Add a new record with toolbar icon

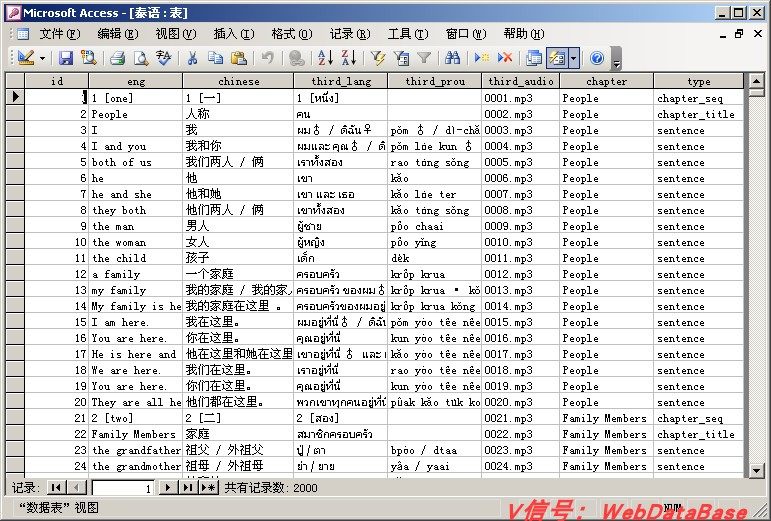click(482, 58)
